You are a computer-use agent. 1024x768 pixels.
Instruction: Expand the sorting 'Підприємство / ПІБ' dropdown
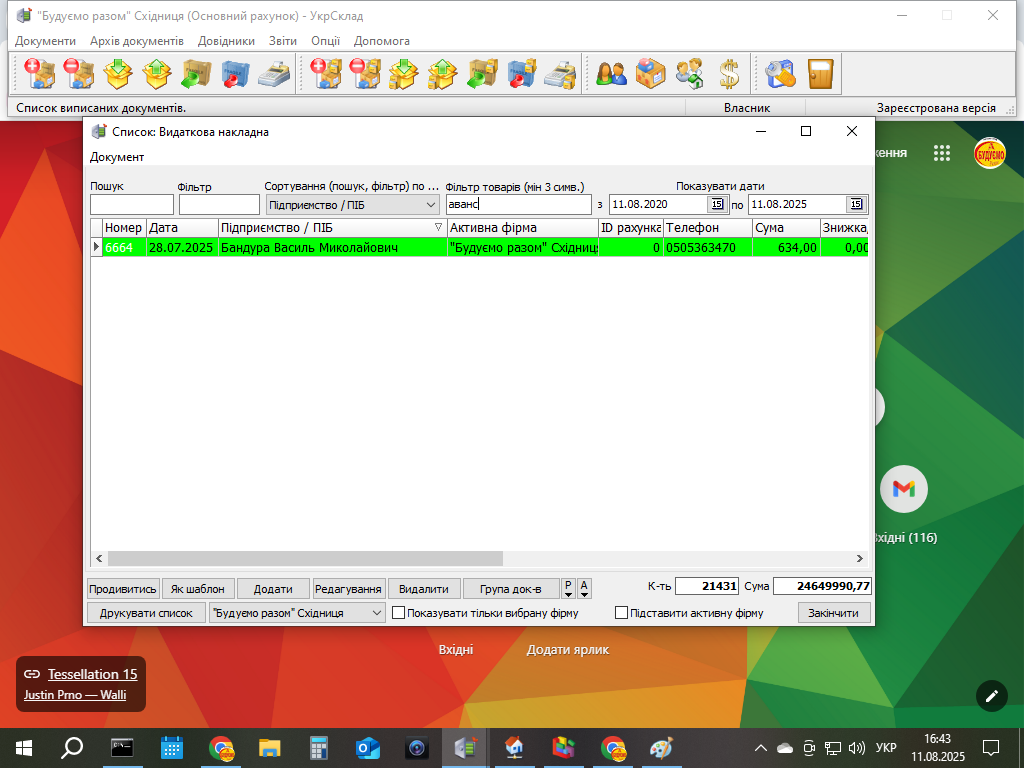[430, 205]
